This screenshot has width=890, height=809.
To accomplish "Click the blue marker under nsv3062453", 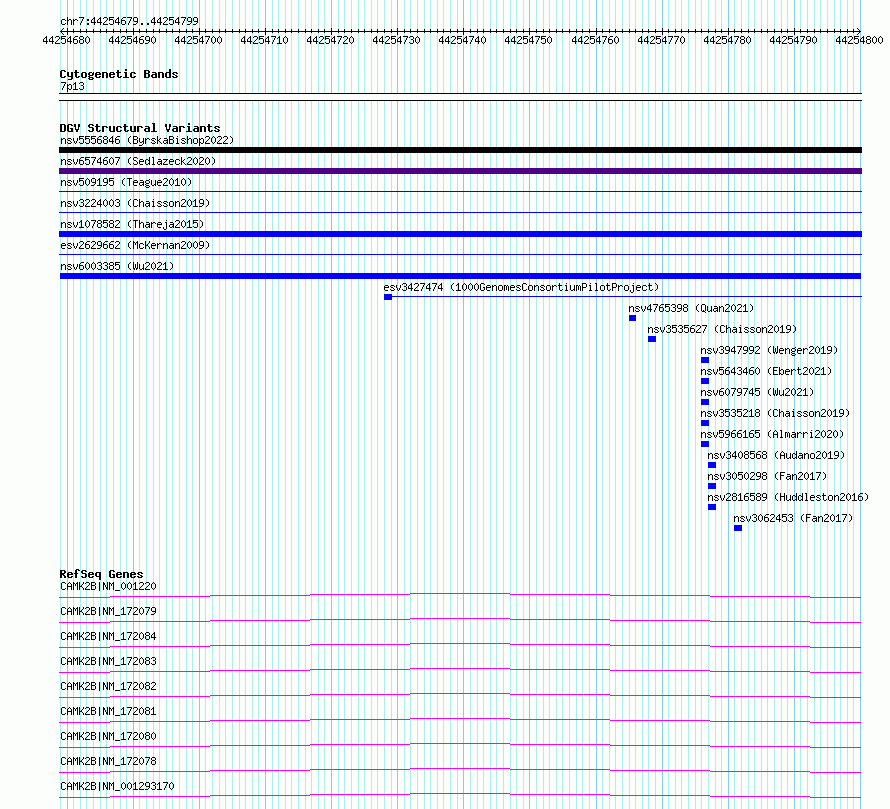I will (738, 528).
